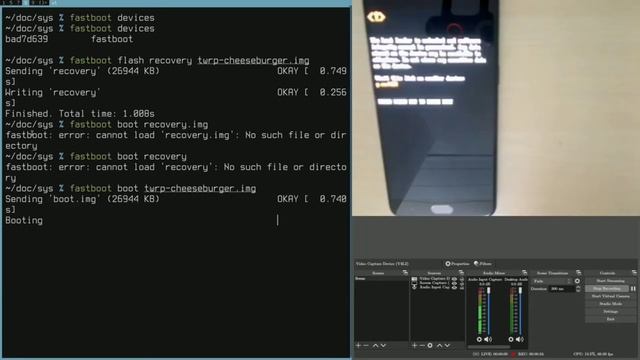Image resolution: width=640 pixels, height=360 pixels.
Task: Click the Start Virtual Camera button
Action: [610, 296]
